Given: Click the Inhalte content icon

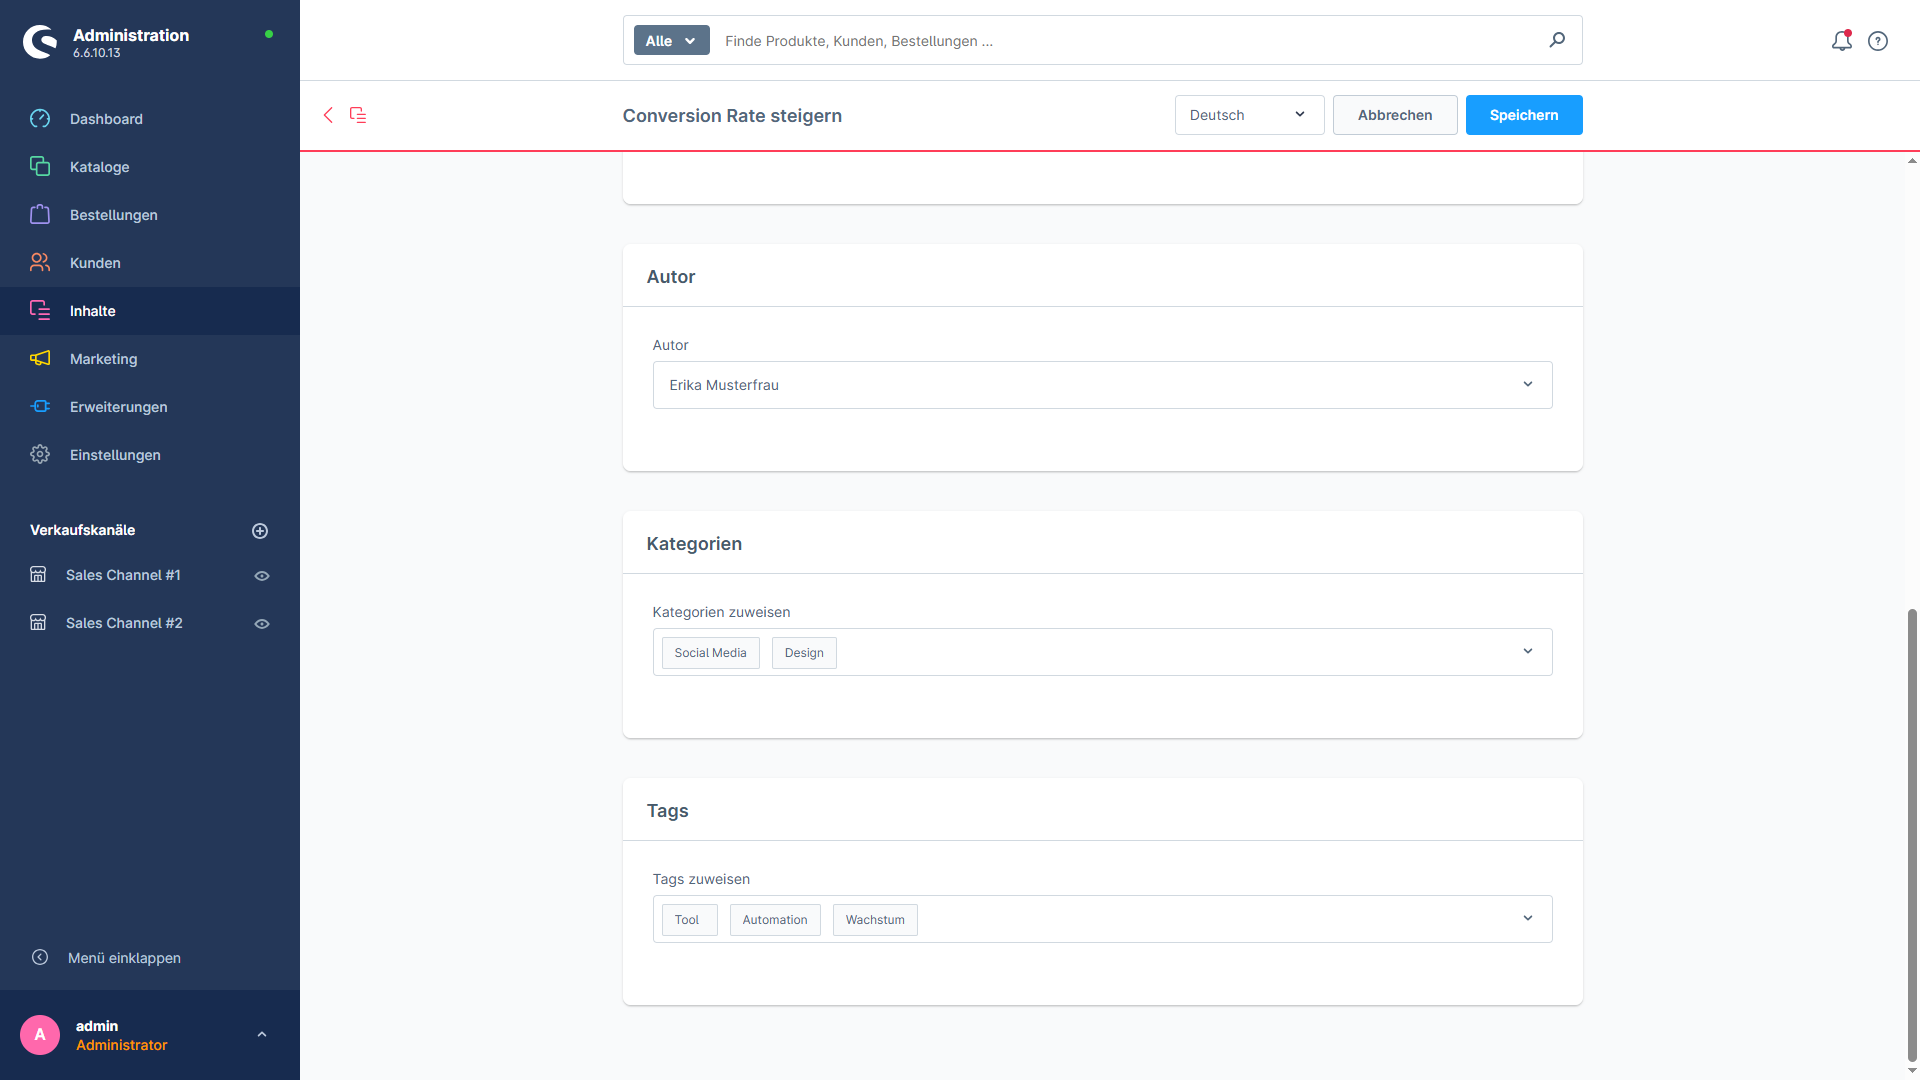Looking at the screenshot, I should pos(40,311).
